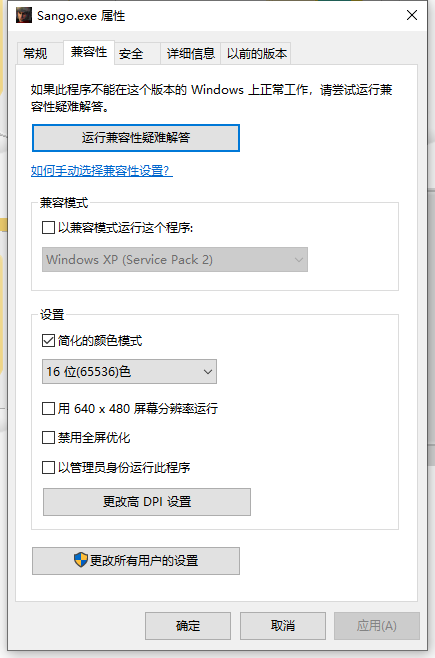This screenshot has width=435, height=658.
Task: Open 如何手动选择兼容性设置? link
Action: [102, 171]
